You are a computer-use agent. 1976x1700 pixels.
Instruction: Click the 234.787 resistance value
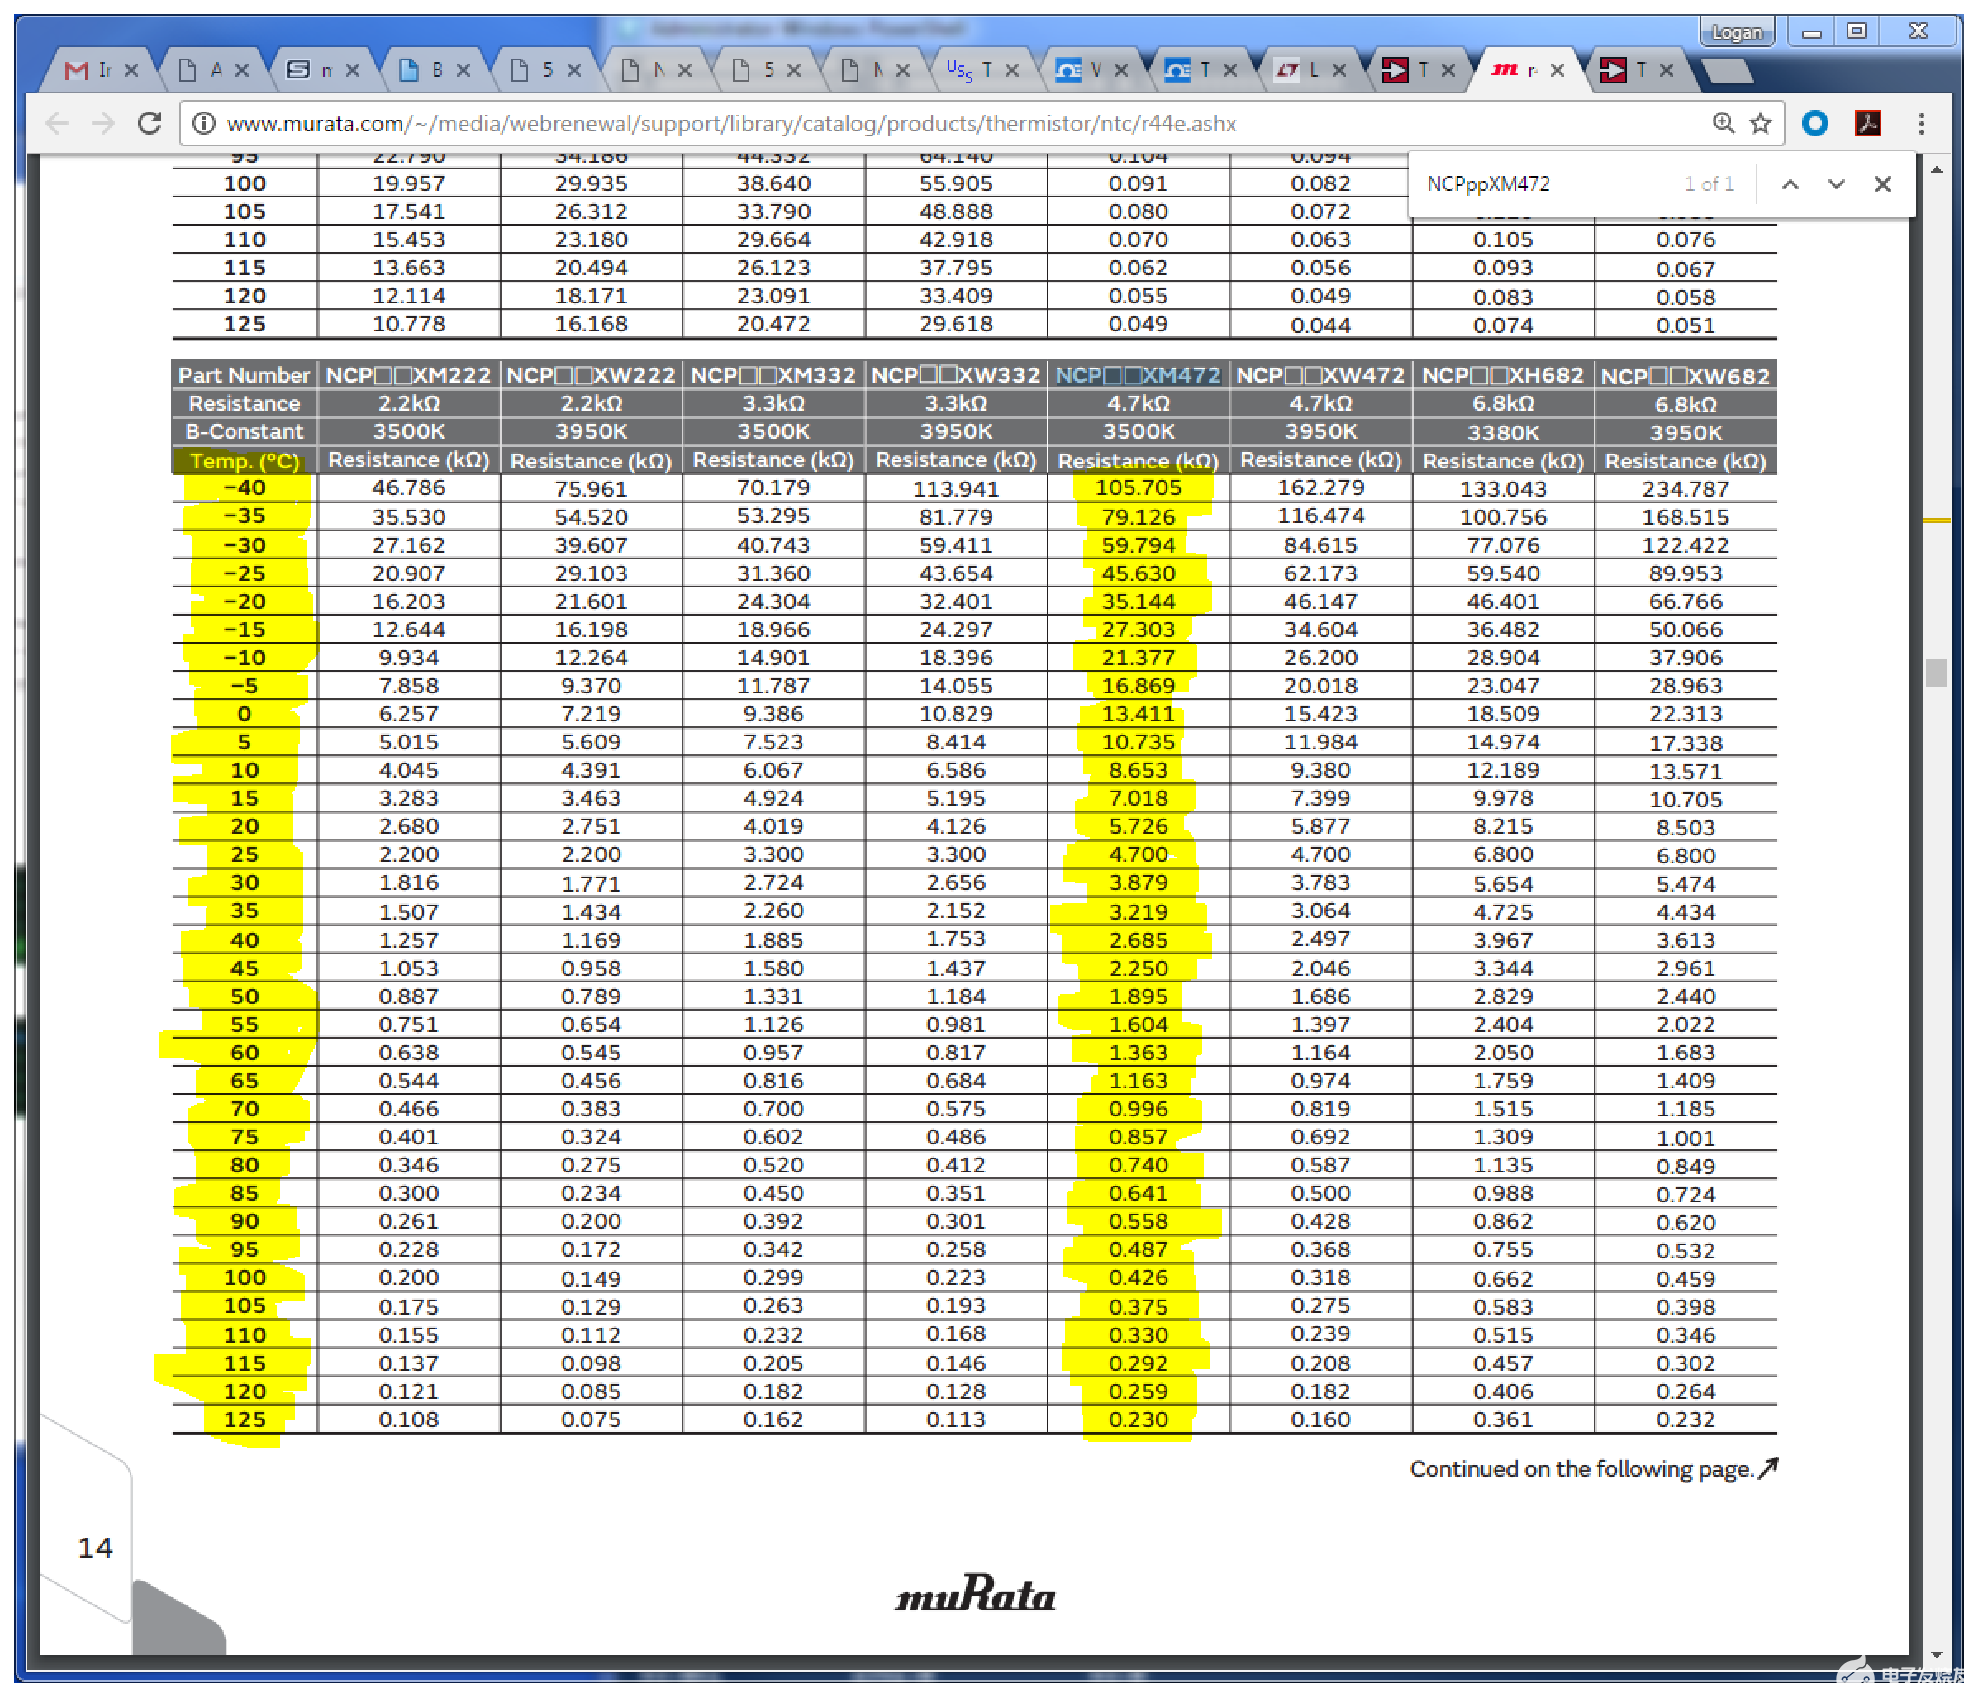[1685, 489]
